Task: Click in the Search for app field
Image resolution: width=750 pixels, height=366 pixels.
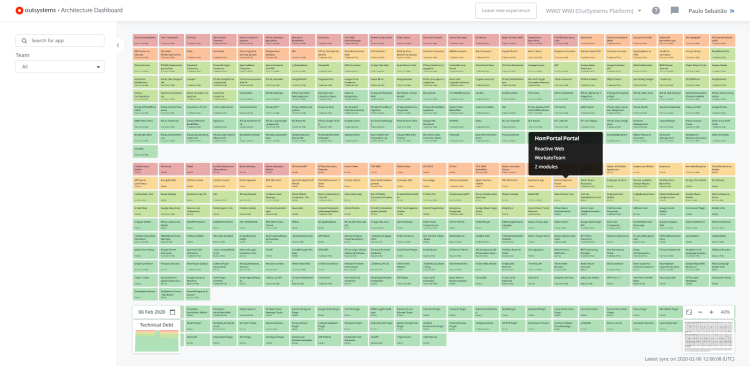Action: [60, 41]
